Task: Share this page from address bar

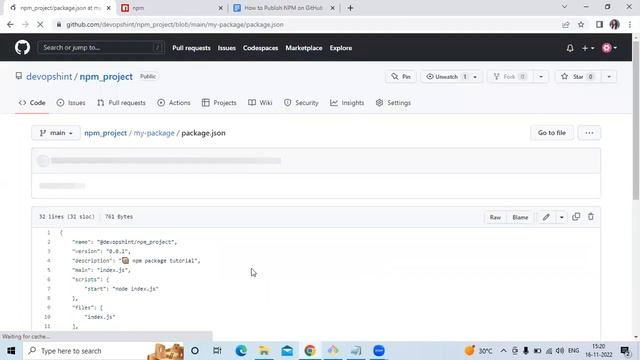Action: 565,24
